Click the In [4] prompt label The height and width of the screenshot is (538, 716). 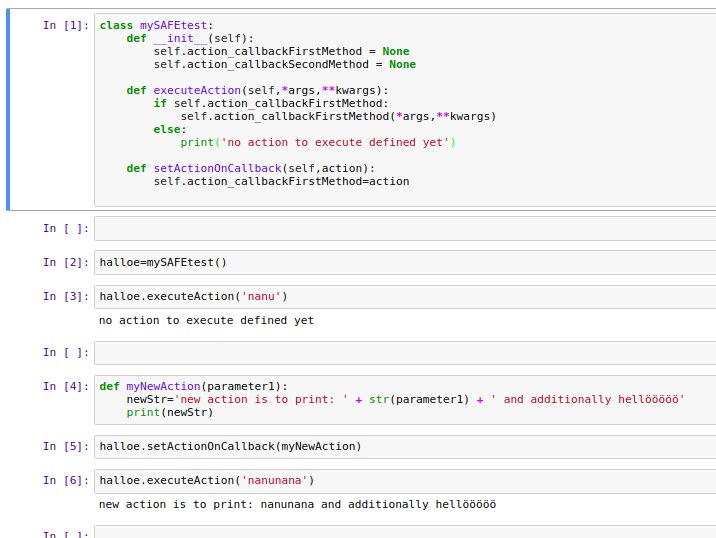[65, 386]
